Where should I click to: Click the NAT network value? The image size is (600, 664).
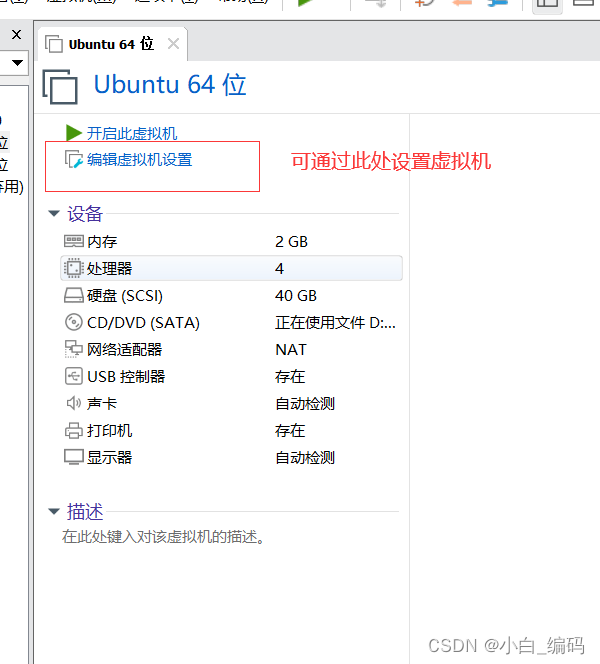tap(291, 350)
